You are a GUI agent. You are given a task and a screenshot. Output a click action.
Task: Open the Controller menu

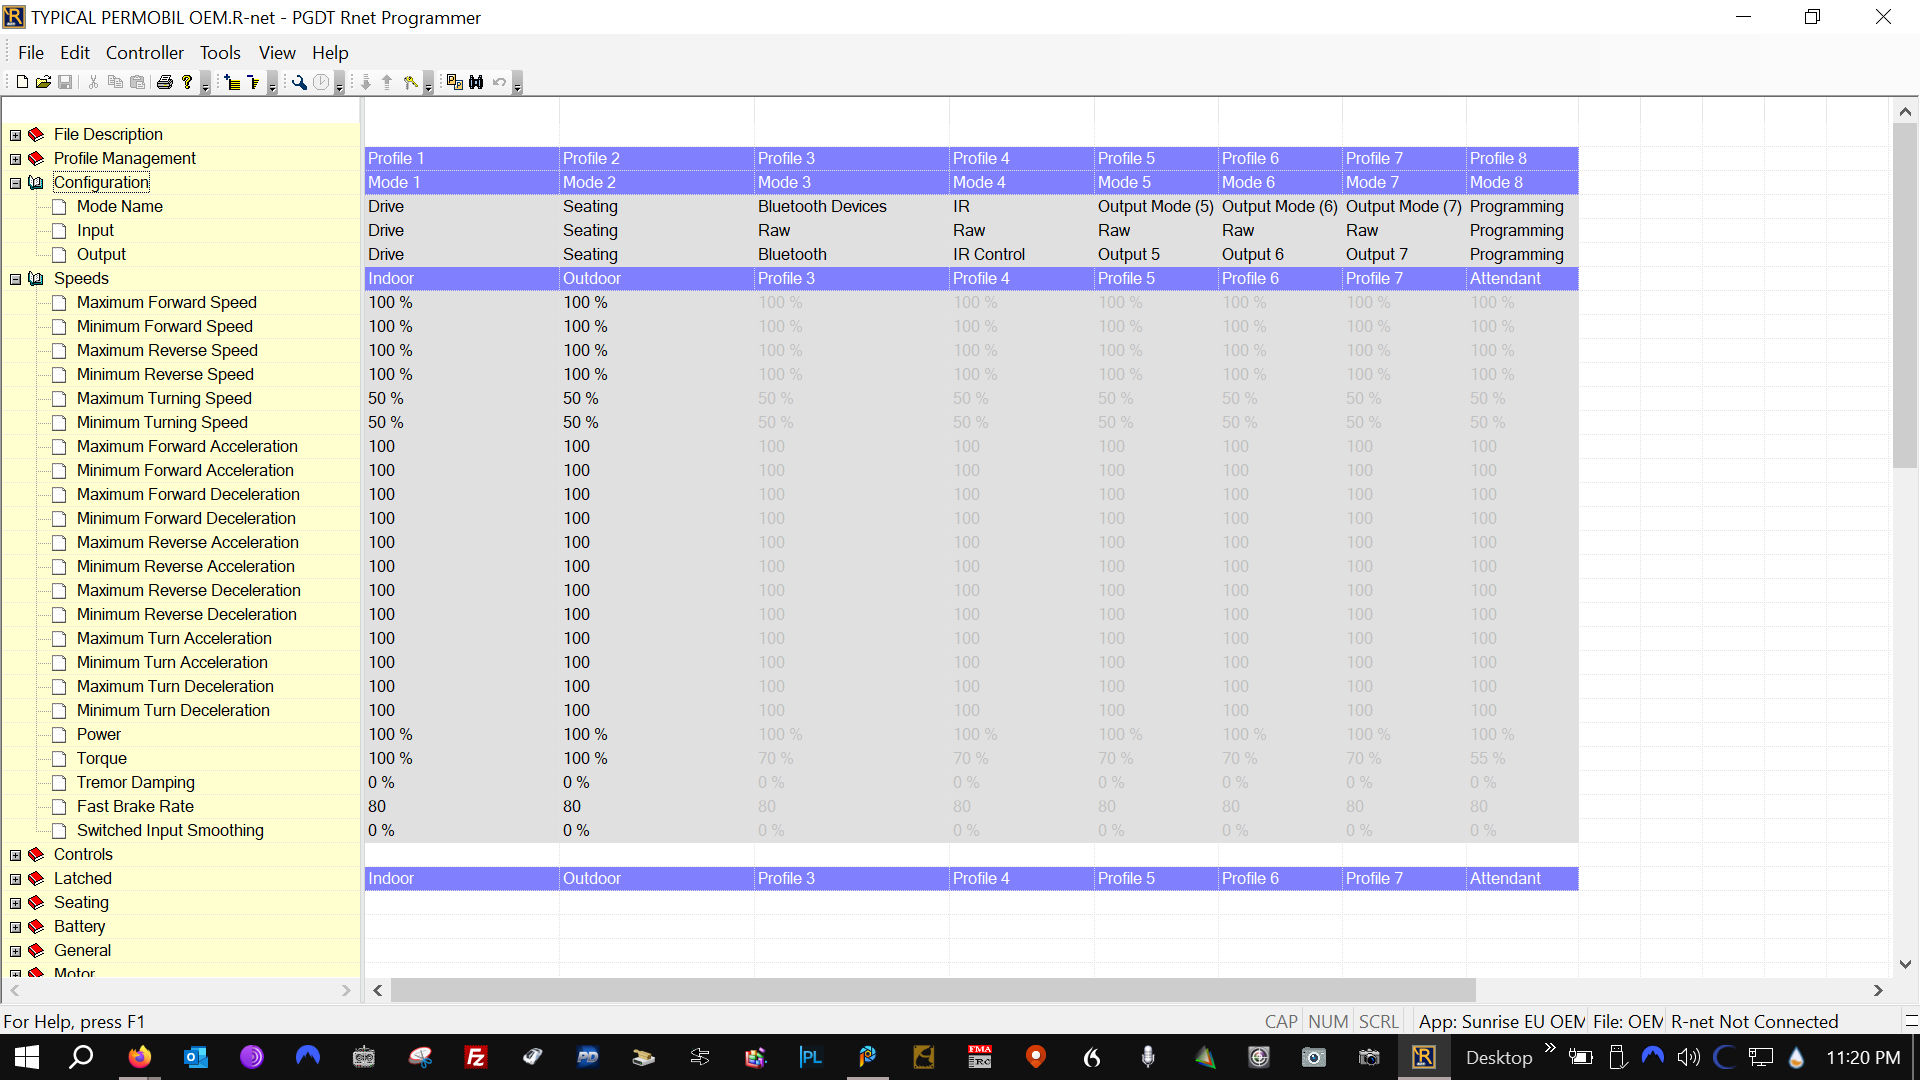click(144, 53)
